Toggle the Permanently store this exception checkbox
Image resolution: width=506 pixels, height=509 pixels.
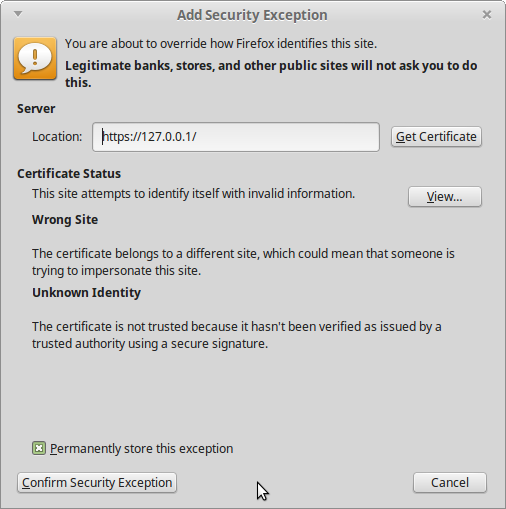click(x=39, y=448)
